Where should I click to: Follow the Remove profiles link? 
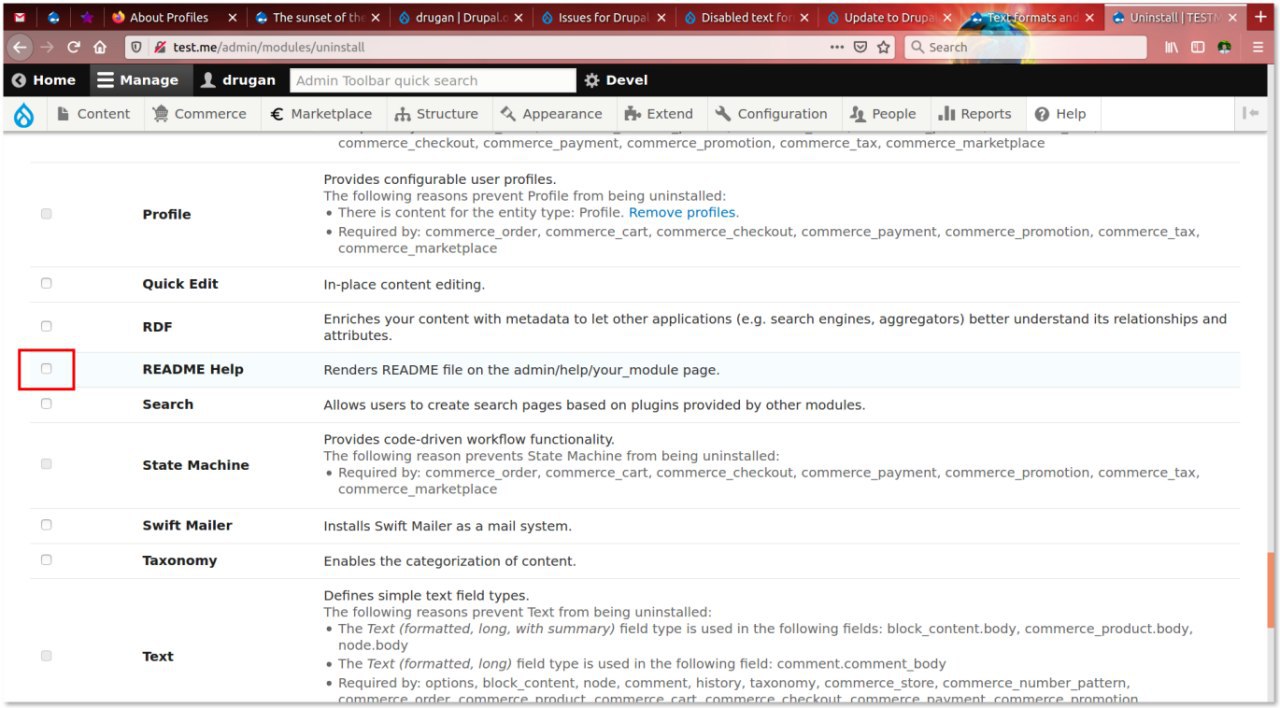tap(682, 213)
